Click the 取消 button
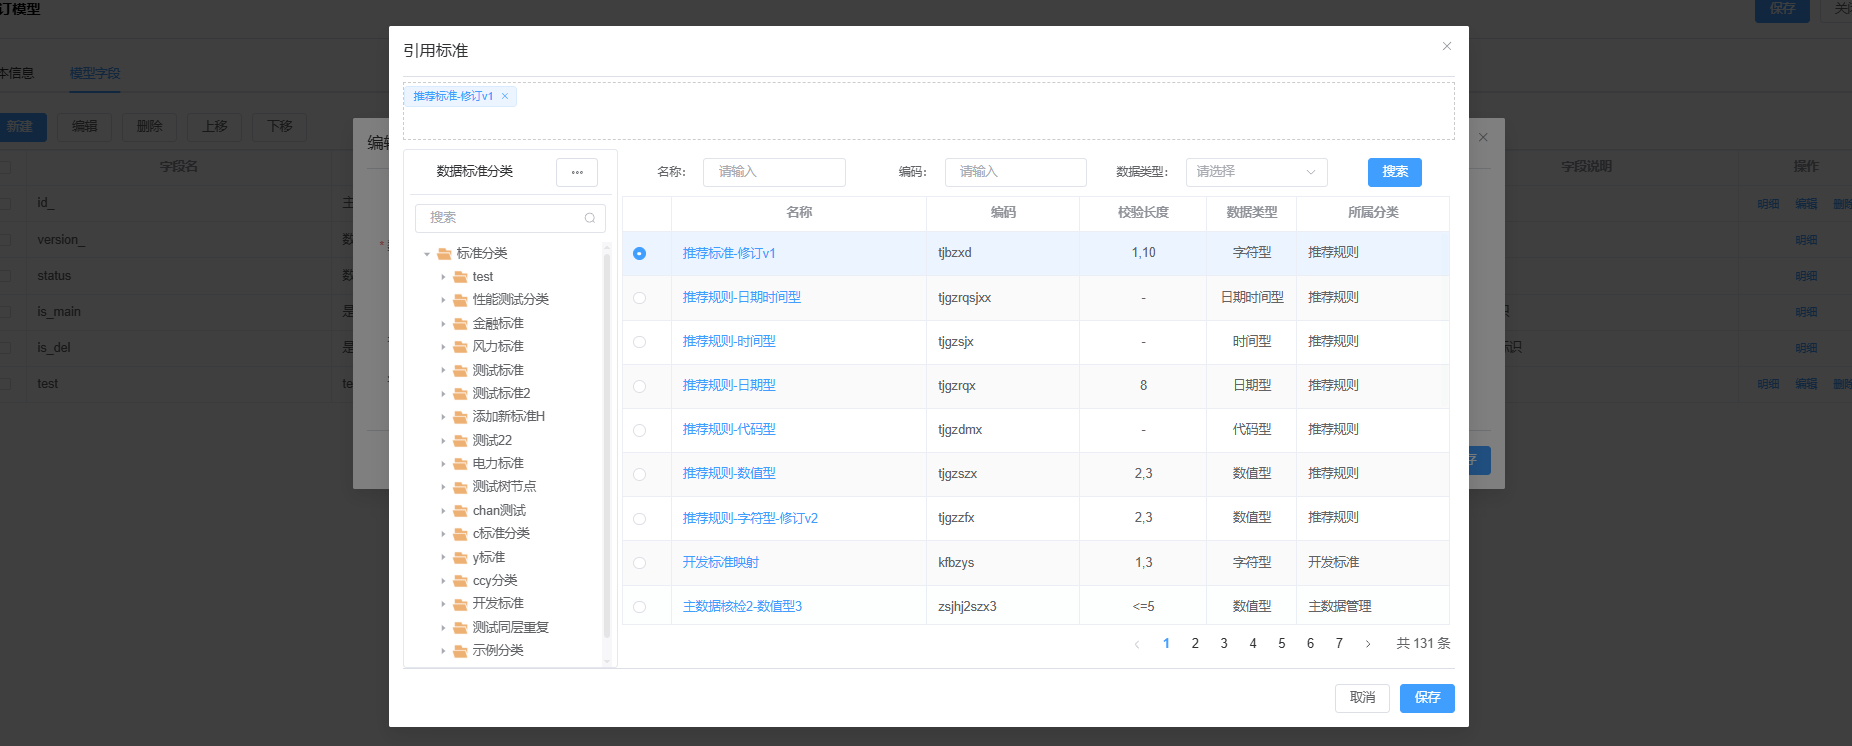Screen dimensions: 1852x746 (x=1362, y=698)
